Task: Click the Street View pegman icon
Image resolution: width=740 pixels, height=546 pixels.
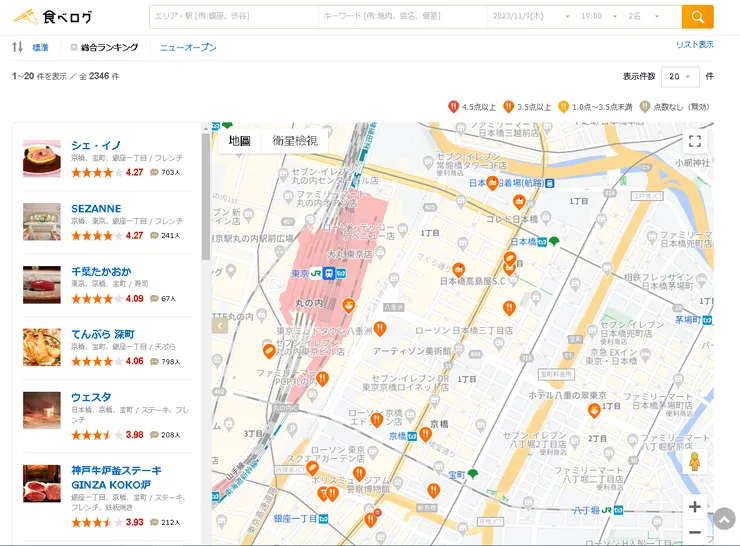Action: (x=694, y=462)
